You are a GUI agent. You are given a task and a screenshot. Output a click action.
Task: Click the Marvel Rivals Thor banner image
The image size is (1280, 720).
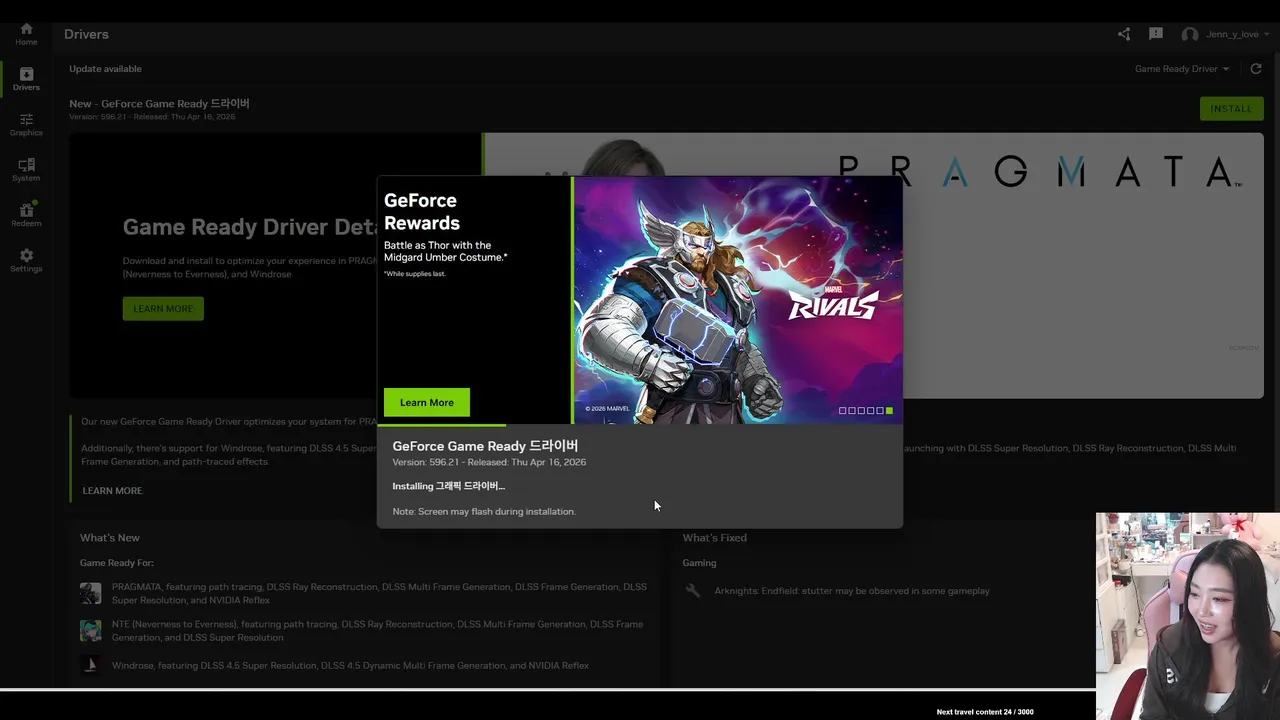pos(738,300)
